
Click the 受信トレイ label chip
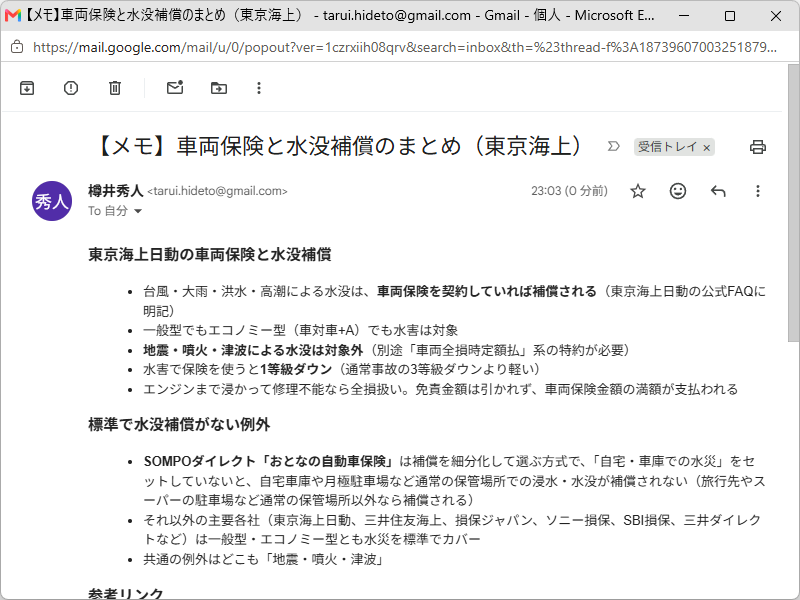tap(667, 147)
